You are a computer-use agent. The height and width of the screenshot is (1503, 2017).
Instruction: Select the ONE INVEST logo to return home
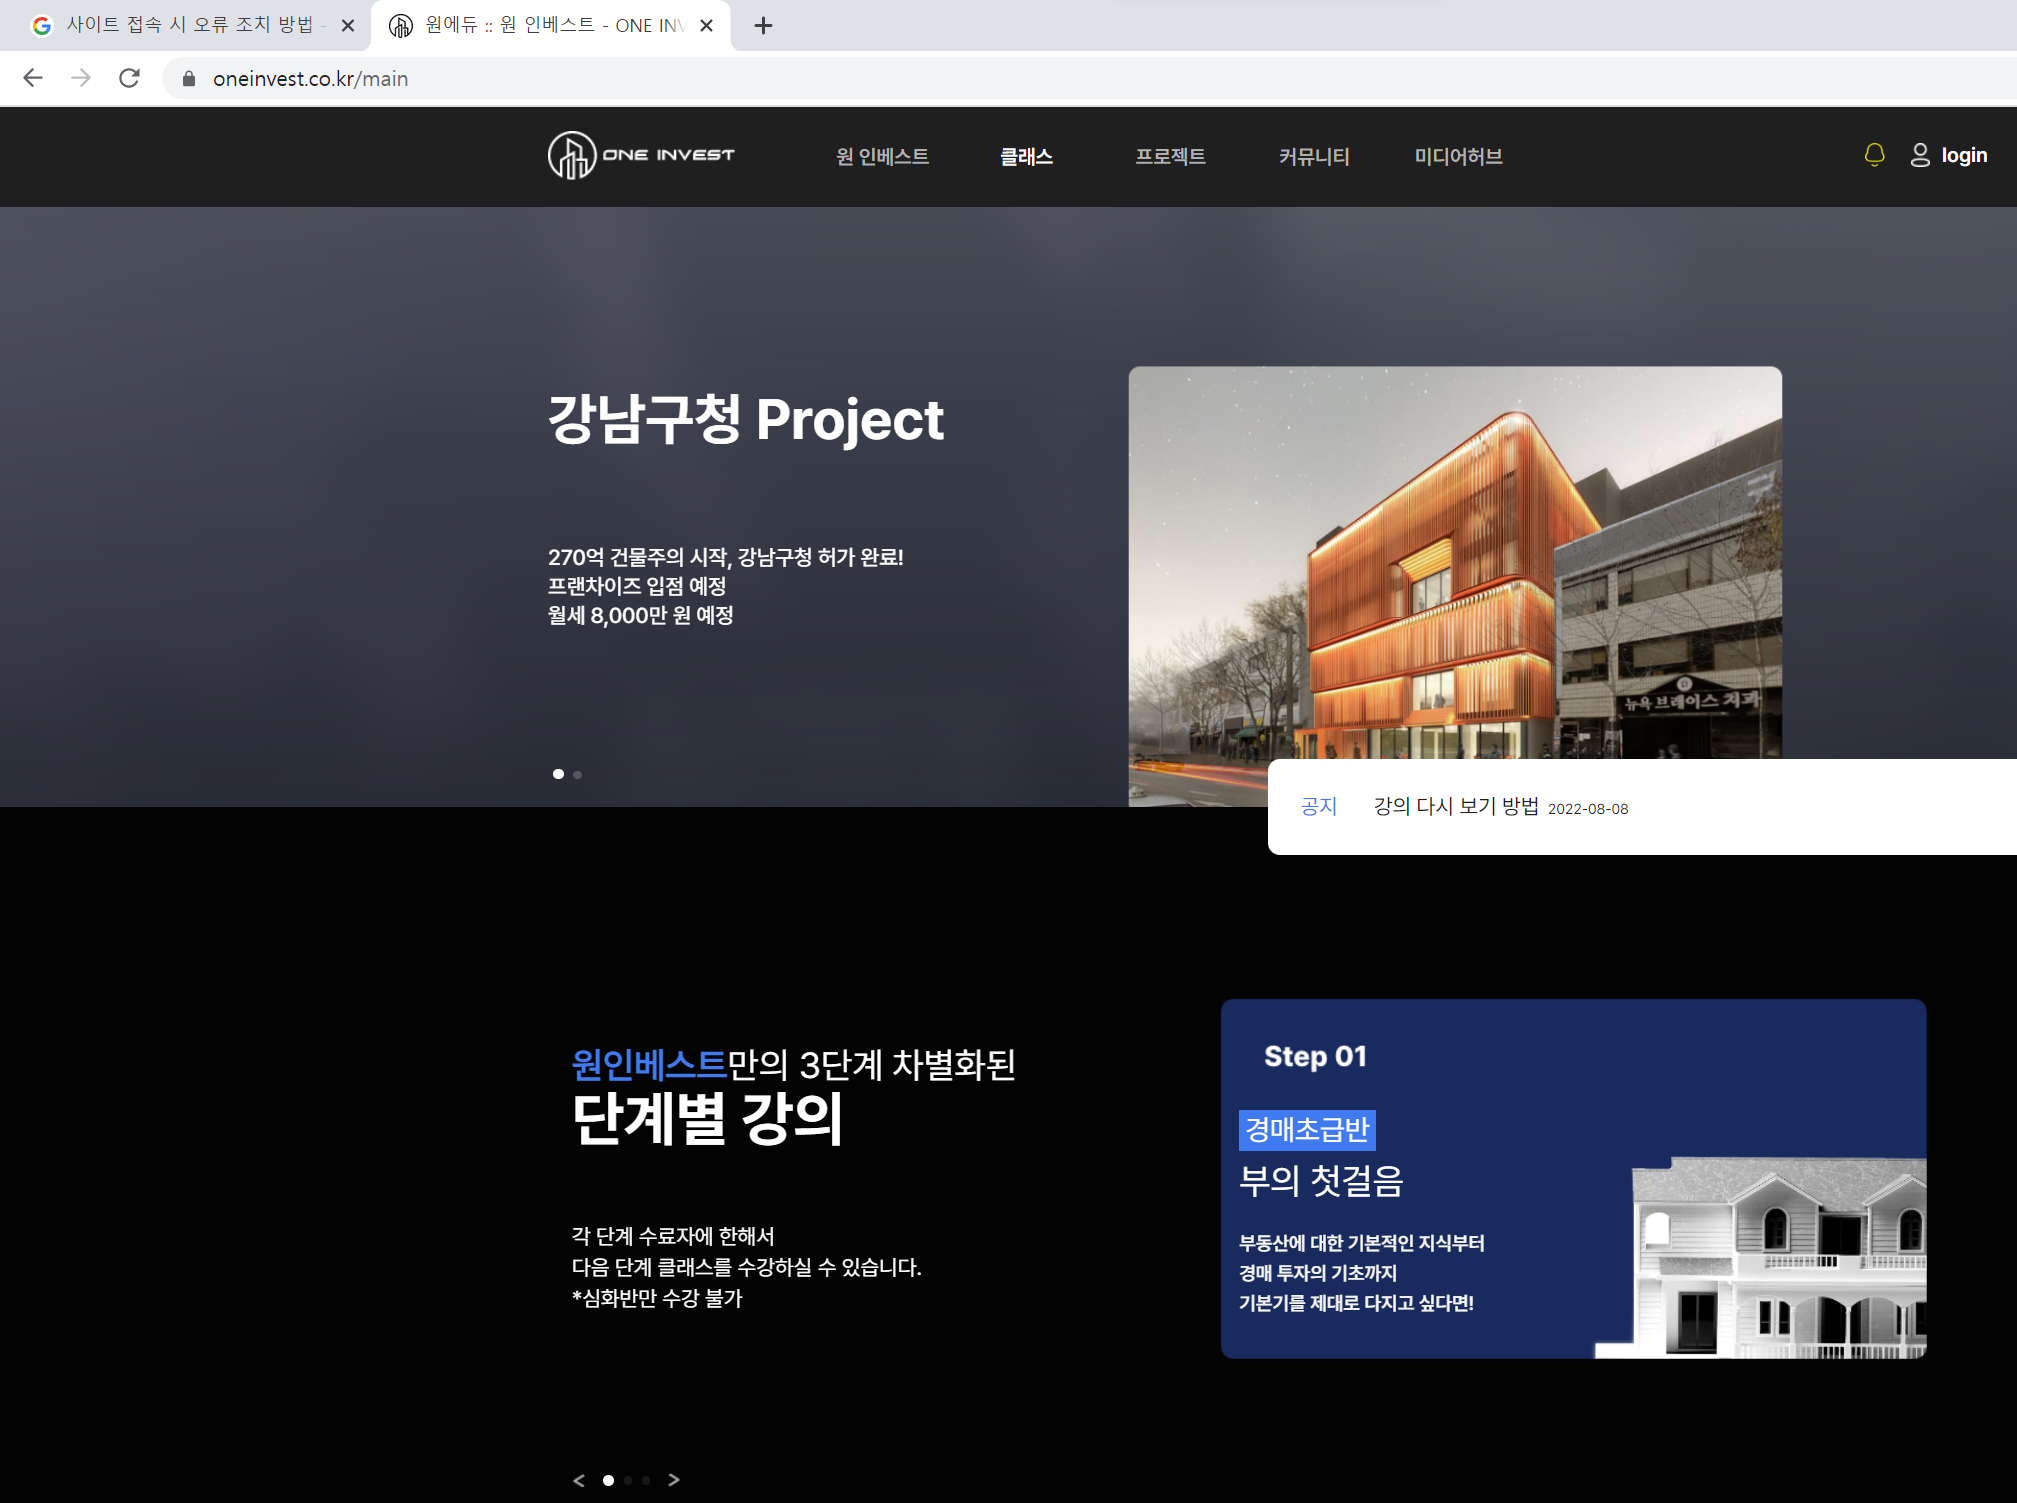click(x=641, y=155)
